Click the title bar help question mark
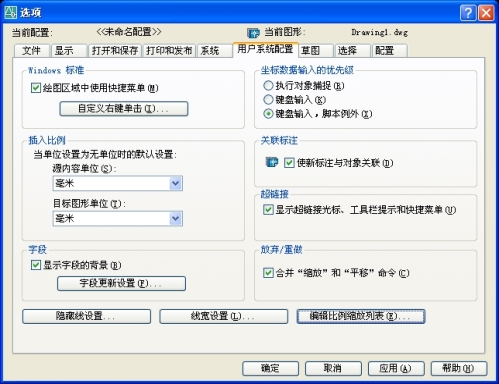Image resolution: width=499 pixels, height=384 pixels. 468,13
